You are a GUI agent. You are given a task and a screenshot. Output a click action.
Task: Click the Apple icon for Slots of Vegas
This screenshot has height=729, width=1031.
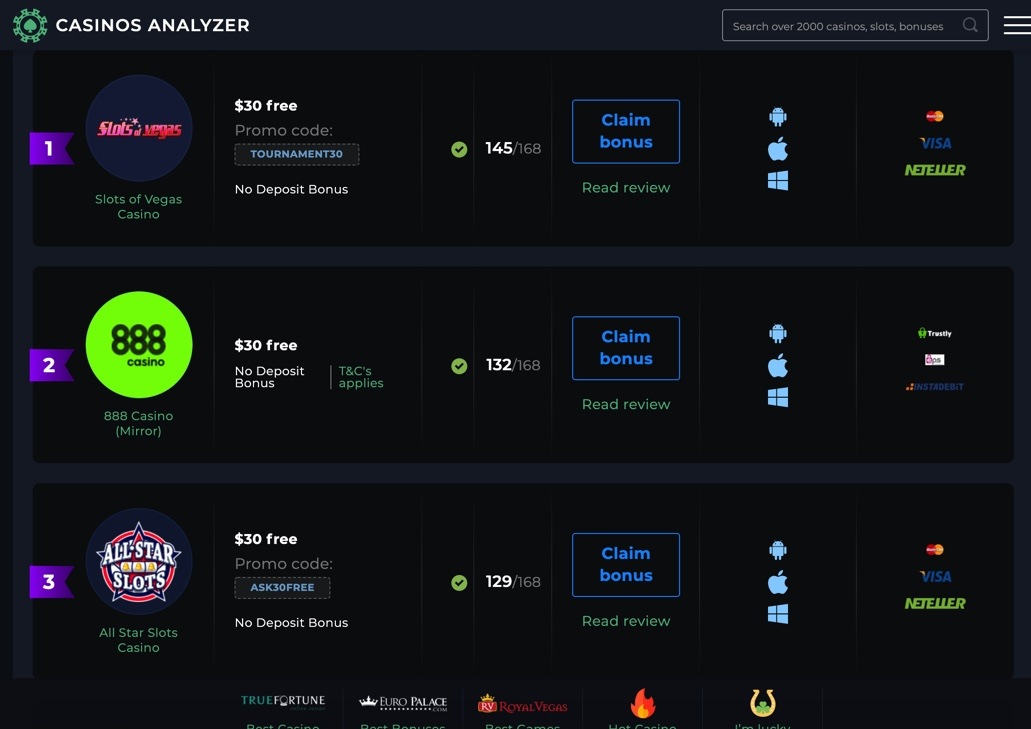[778, 149]
